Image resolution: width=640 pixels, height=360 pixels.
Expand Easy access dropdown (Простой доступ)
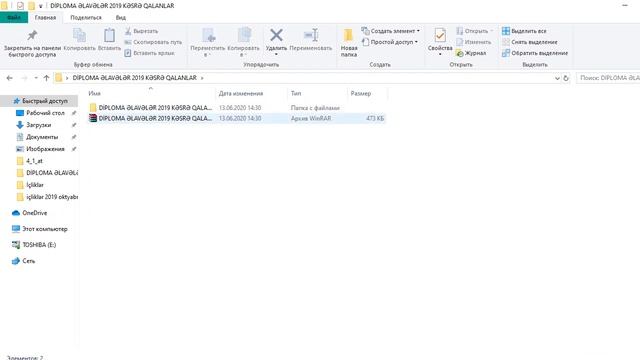click(x=390, y=42)
